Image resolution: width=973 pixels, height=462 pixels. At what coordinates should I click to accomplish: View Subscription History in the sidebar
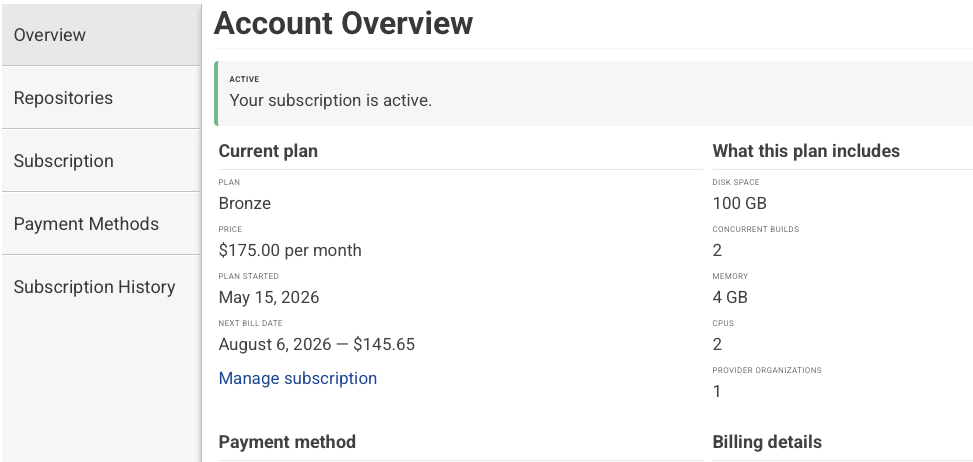click(x=101, y=287)
